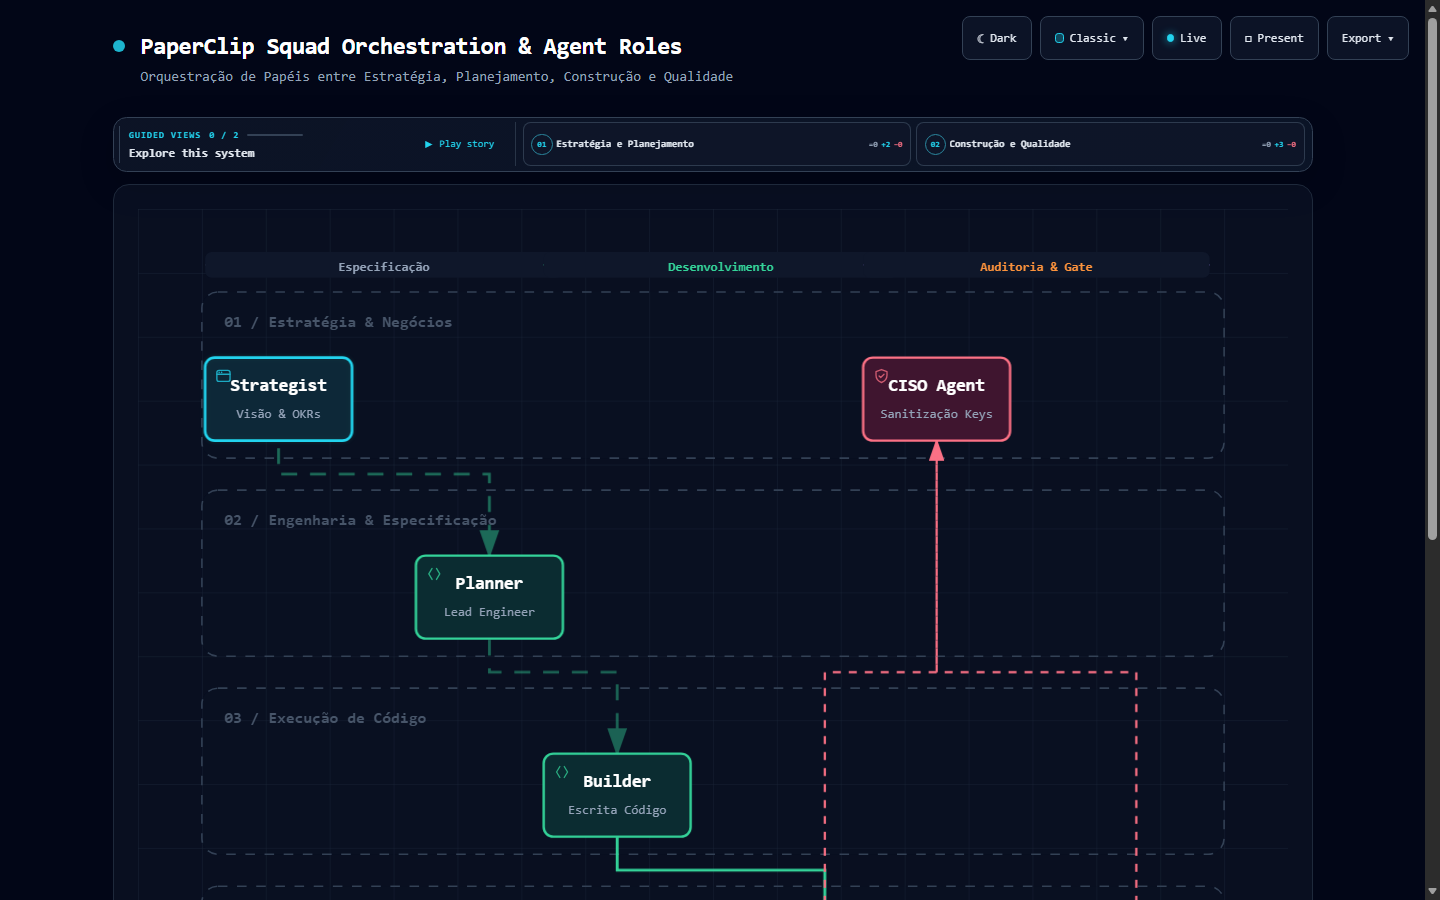The height and width of the screenshot is (900, 1440).
Task: Click the 02 circle badge in guided views
Action: click(935, 144)
